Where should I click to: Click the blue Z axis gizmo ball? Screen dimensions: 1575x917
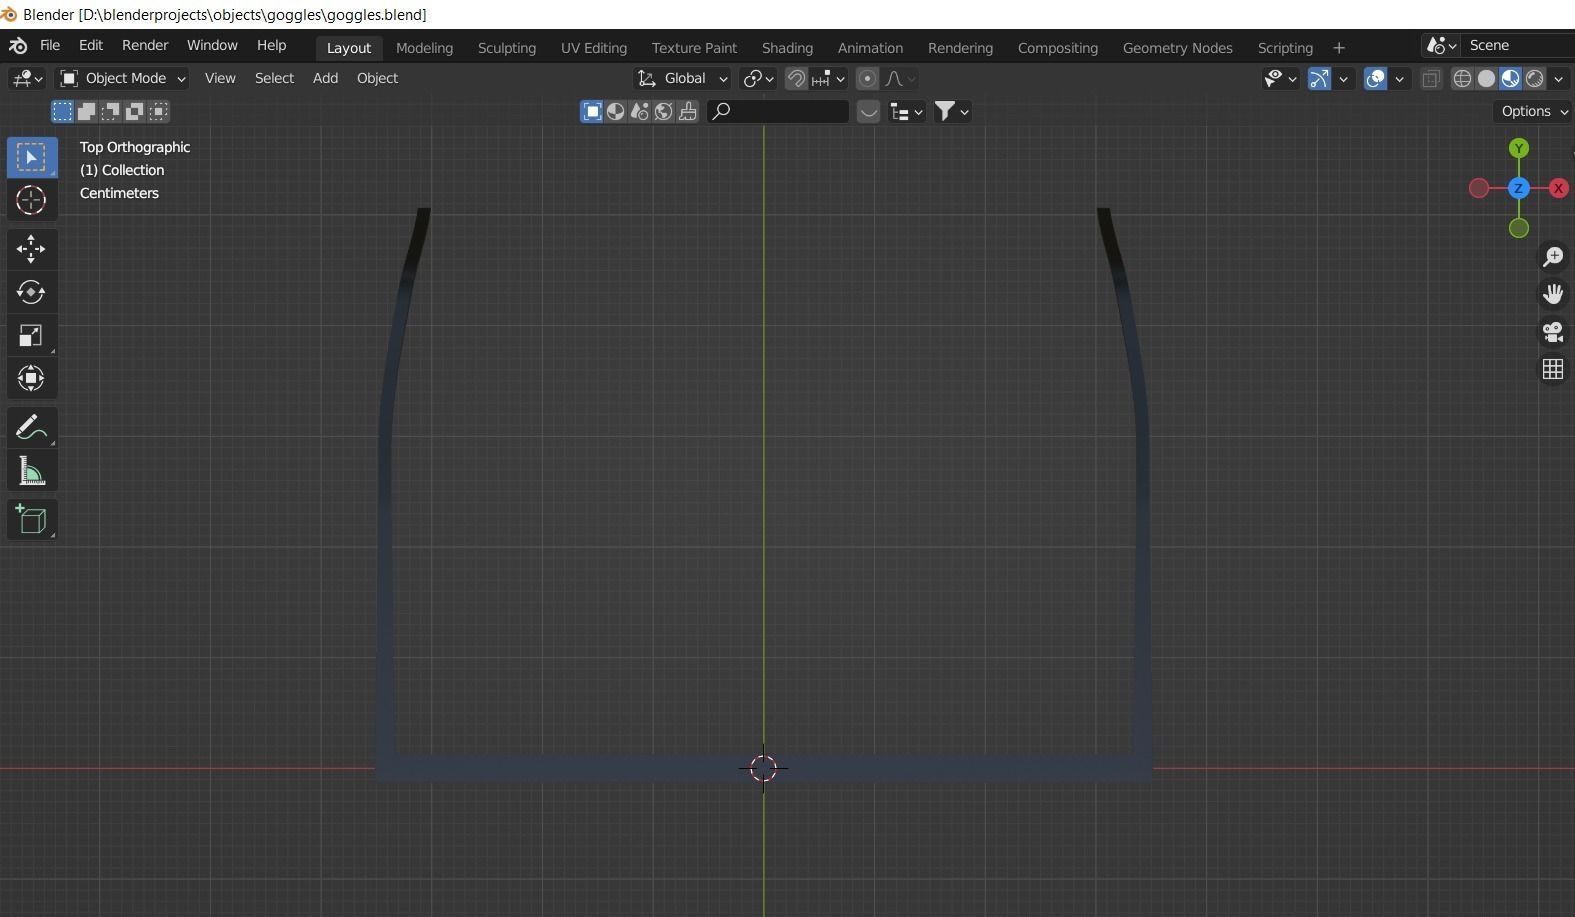tap(1519, 188)
